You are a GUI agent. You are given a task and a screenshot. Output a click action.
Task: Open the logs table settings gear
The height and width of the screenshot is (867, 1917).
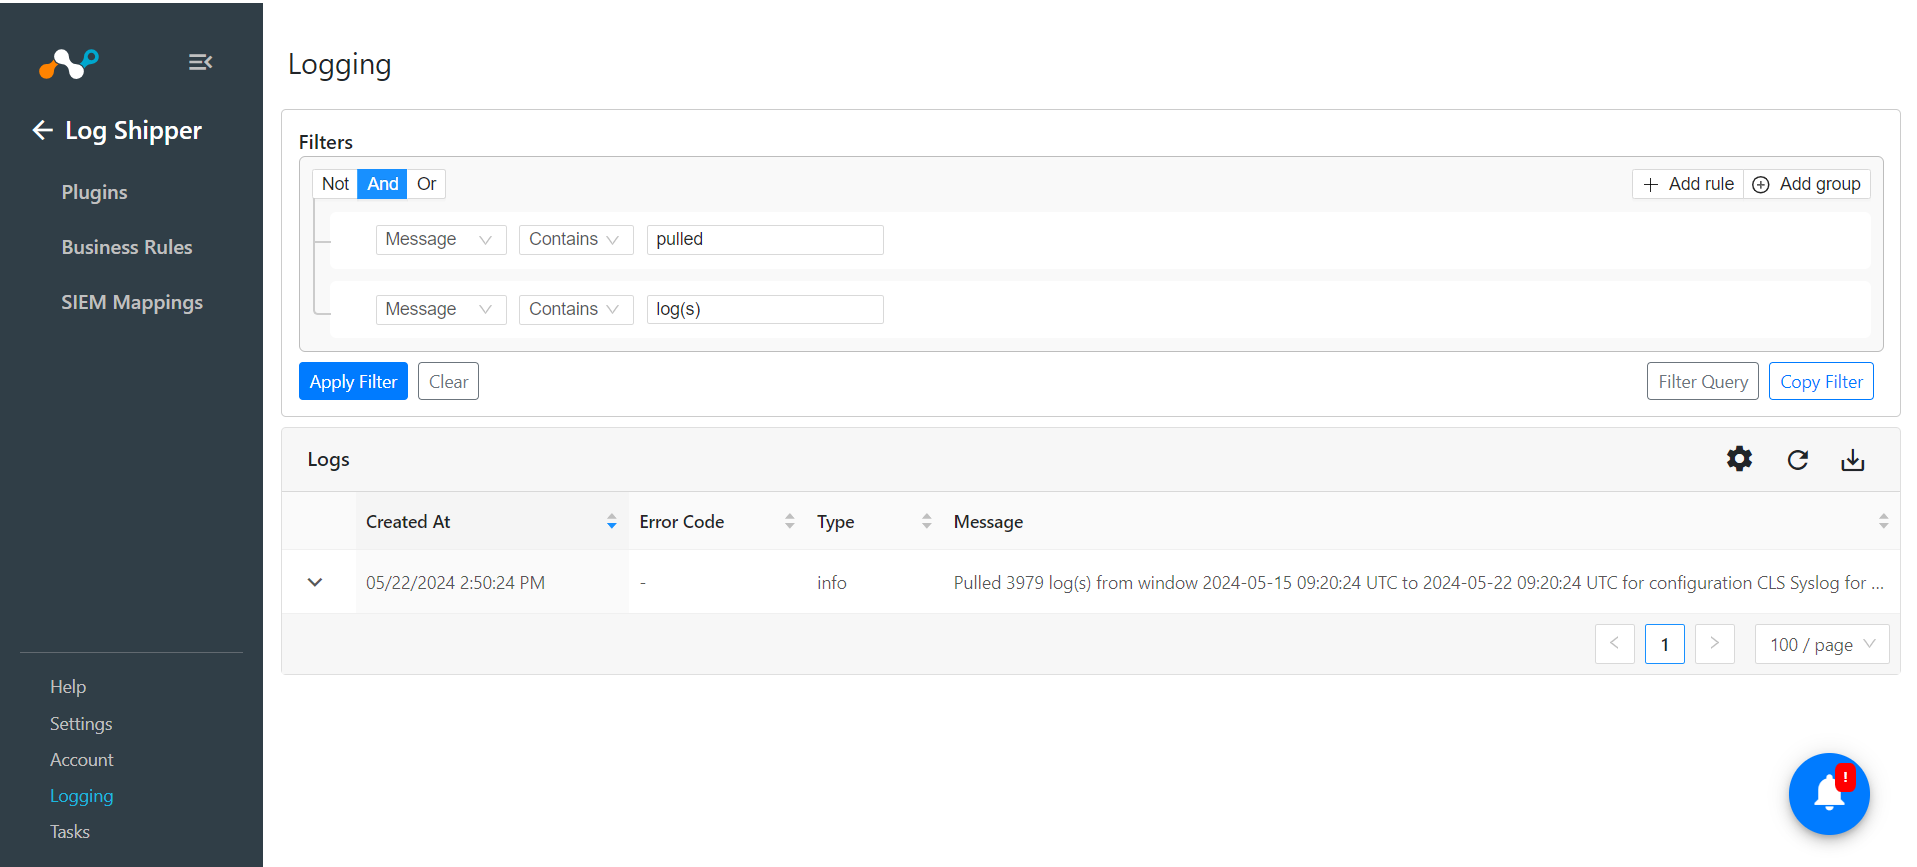[1739, 459]
